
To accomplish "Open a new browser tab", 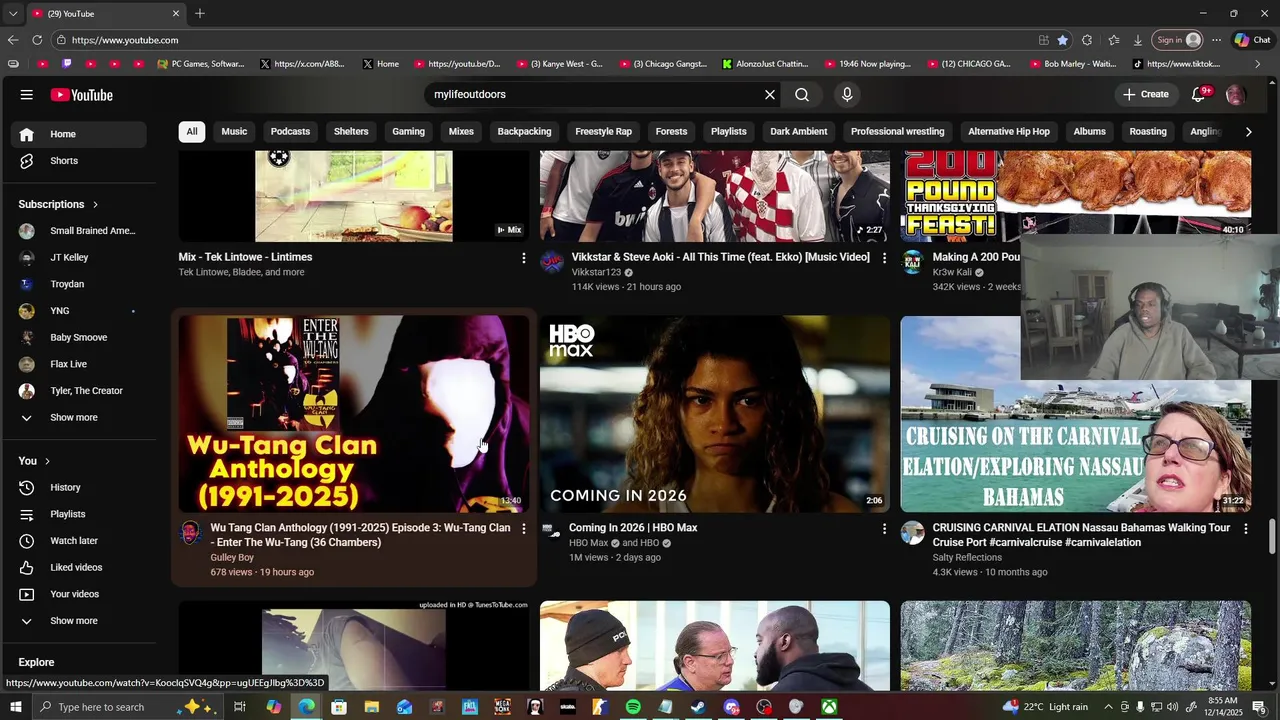I will [x=200, y=13].
